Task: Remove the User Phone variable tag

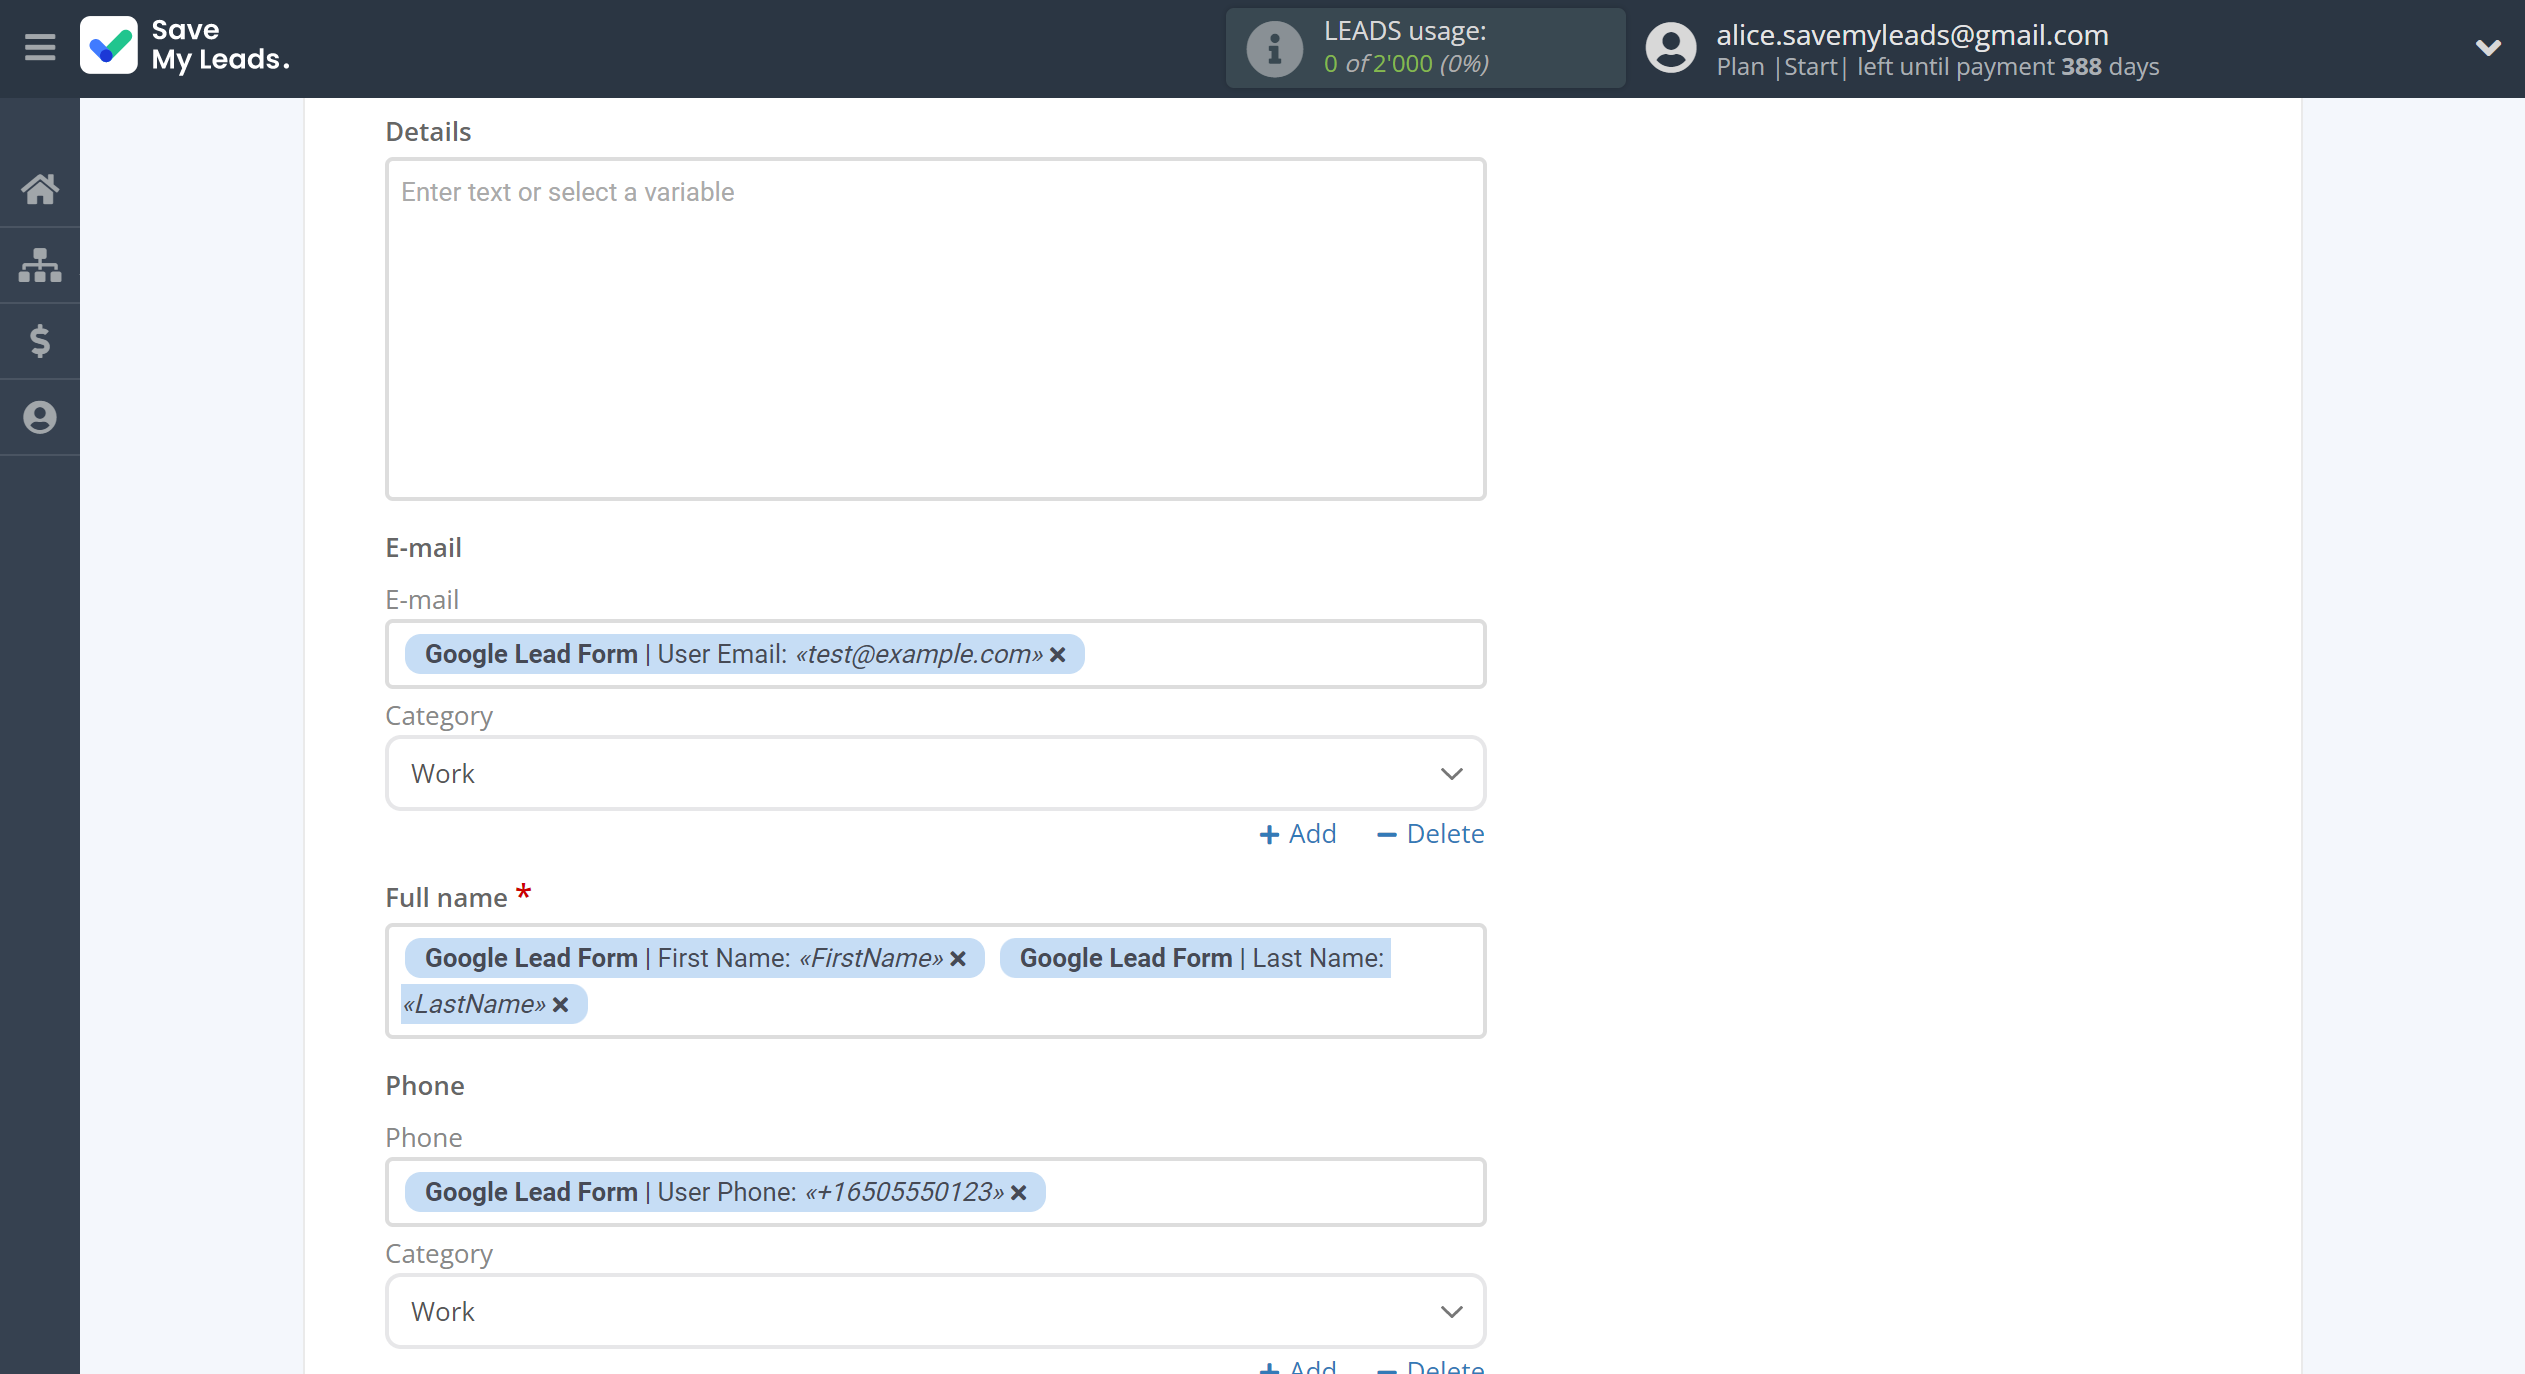Action: pos(1019,1192)
